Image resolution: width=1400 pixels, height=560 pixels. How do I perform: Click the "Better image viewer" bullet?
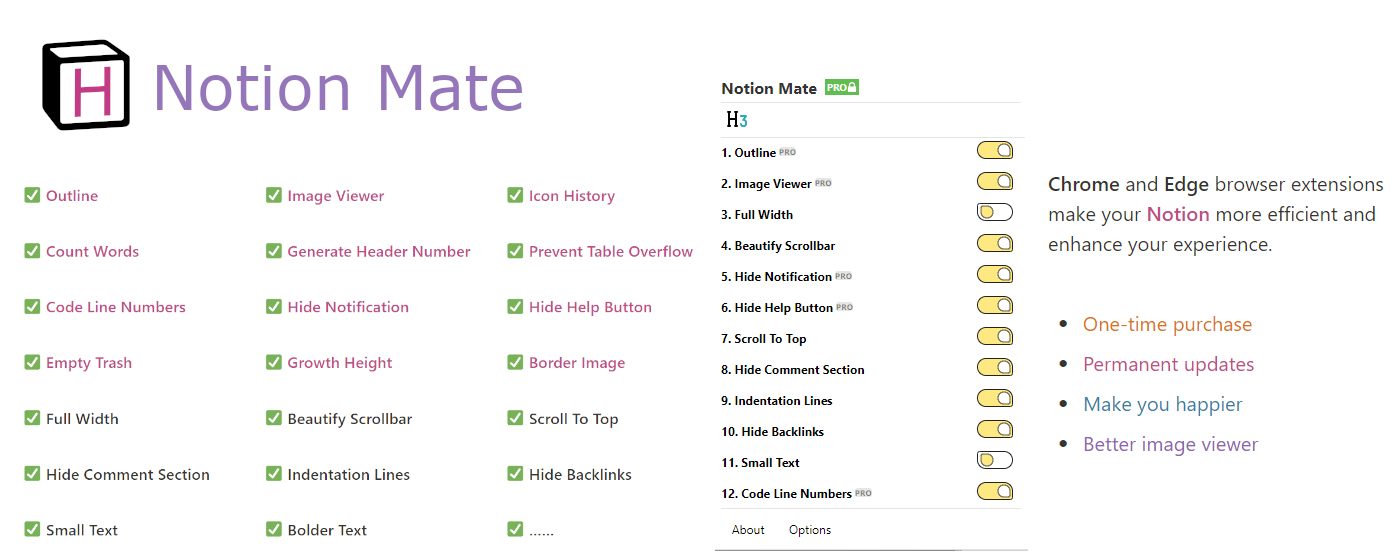(x=1170, y=444)
